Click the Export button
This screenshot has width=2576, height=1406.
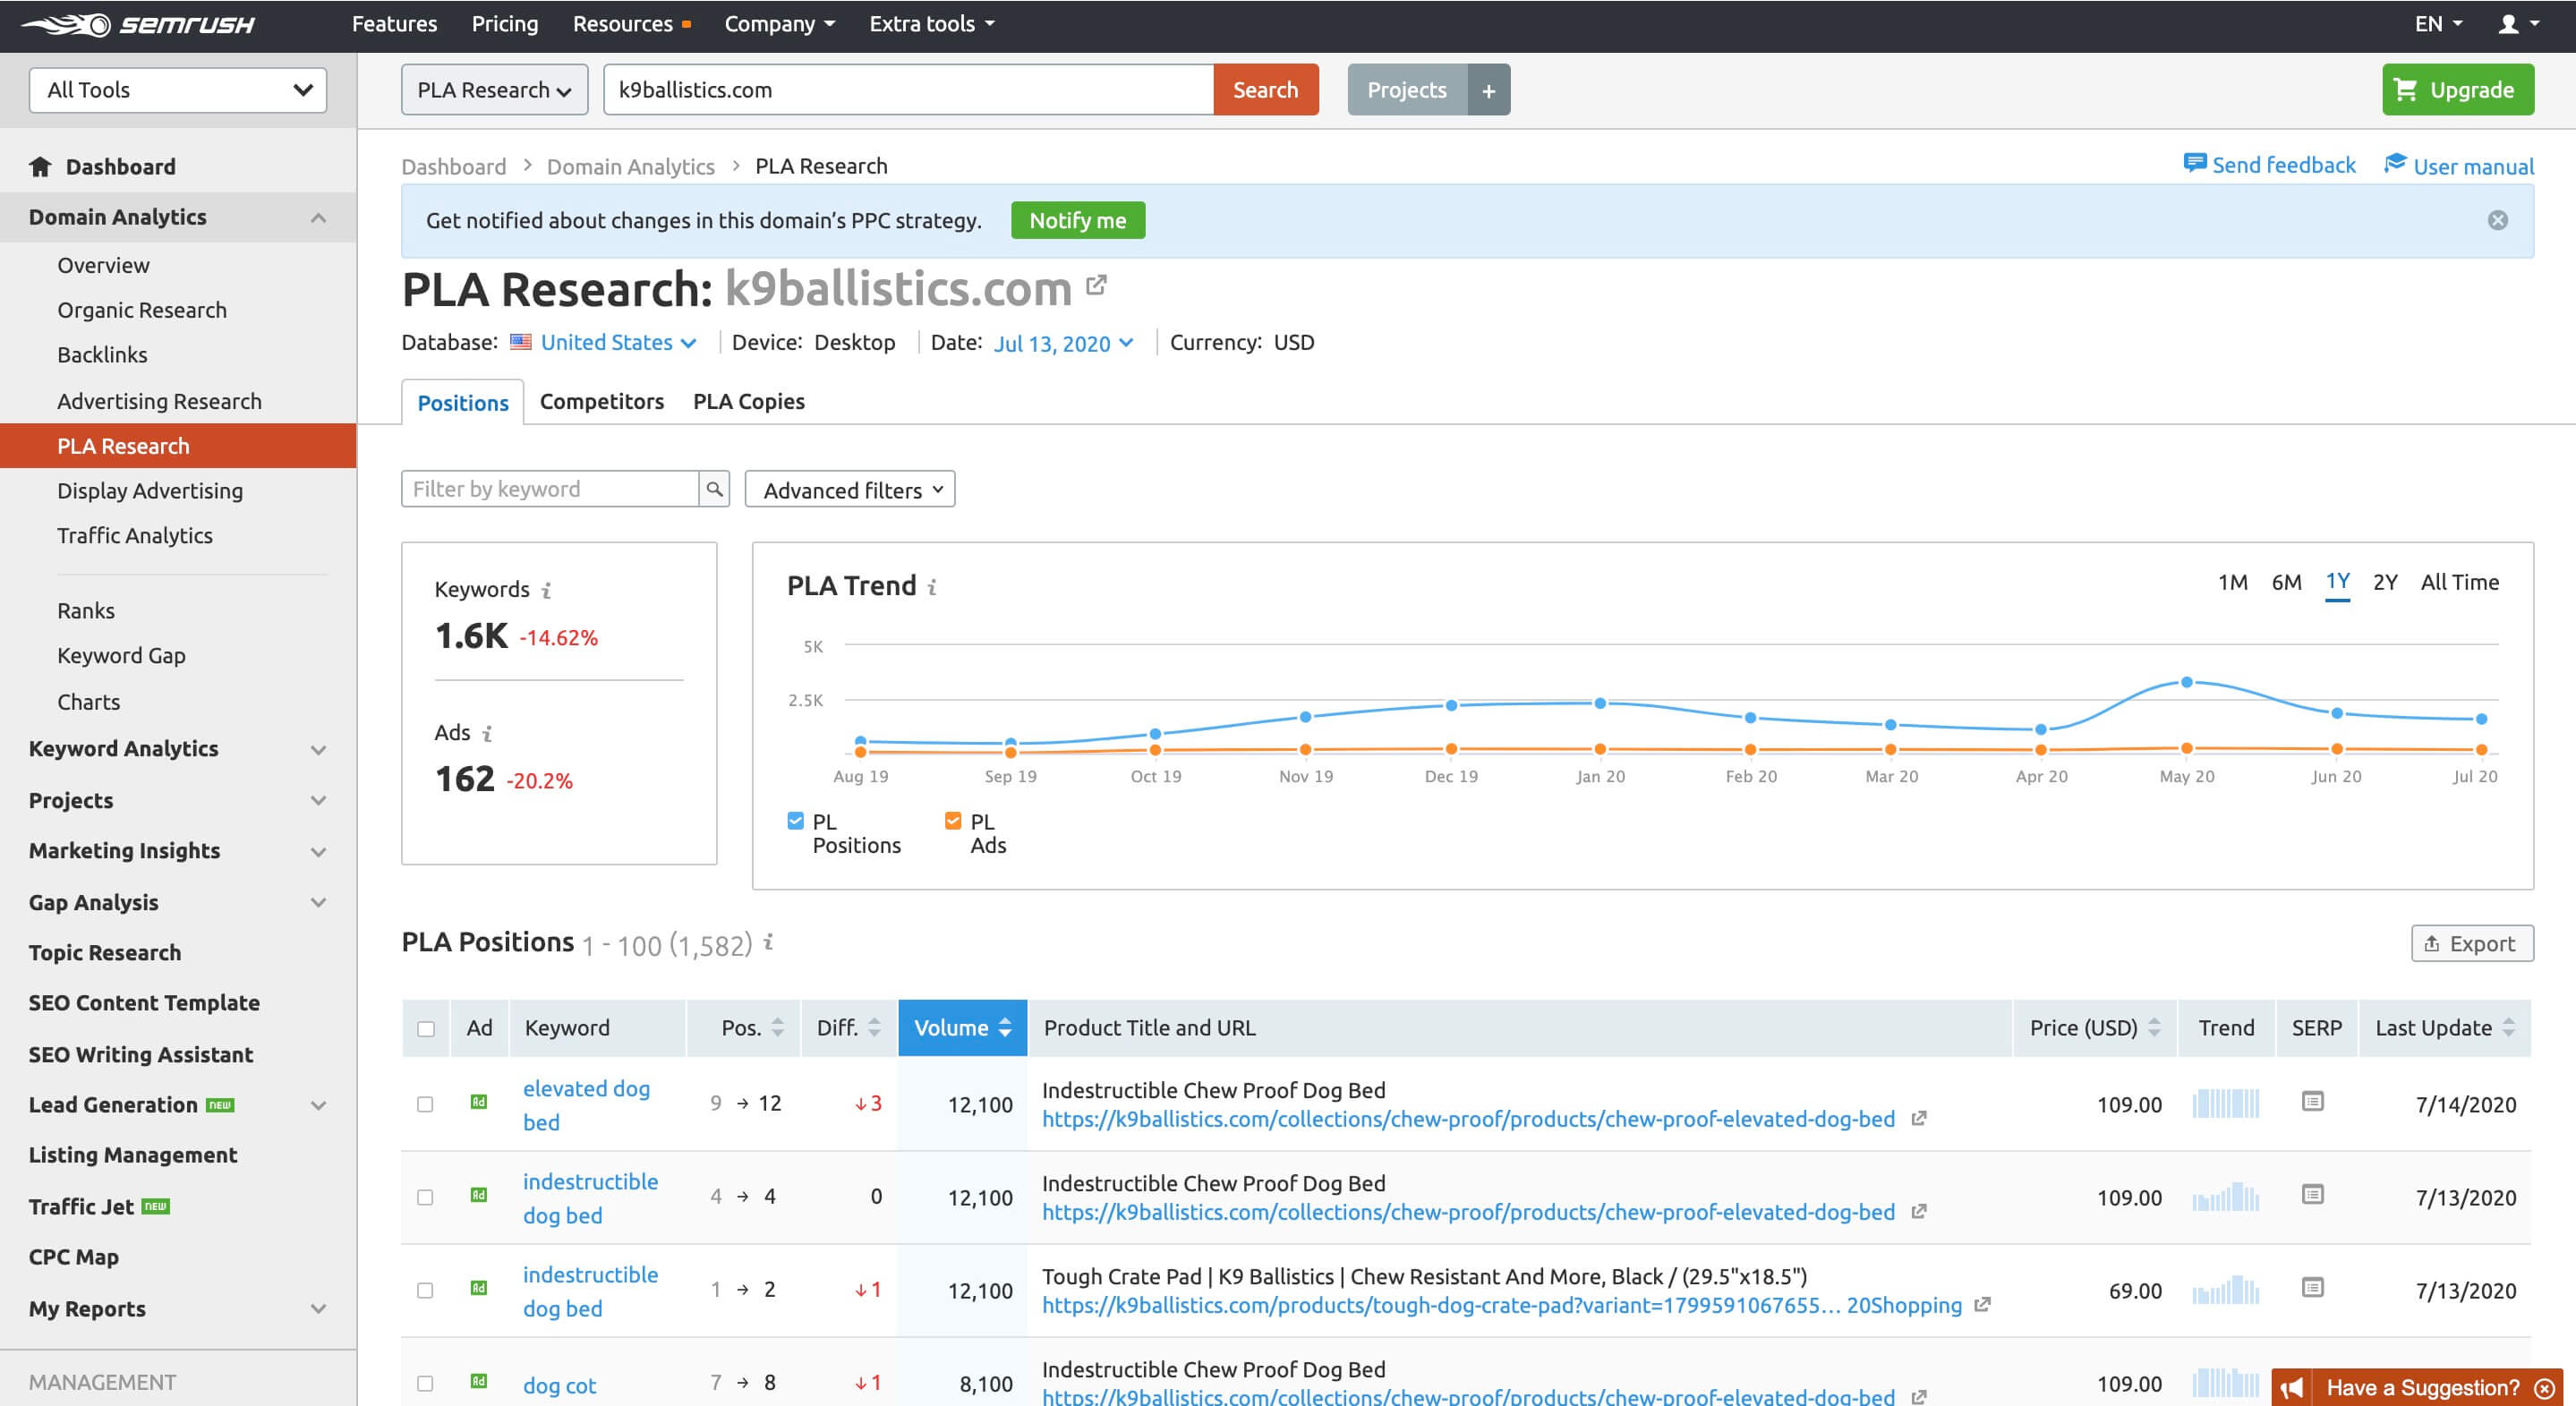pyautogui.click(x=2472, y=943)
